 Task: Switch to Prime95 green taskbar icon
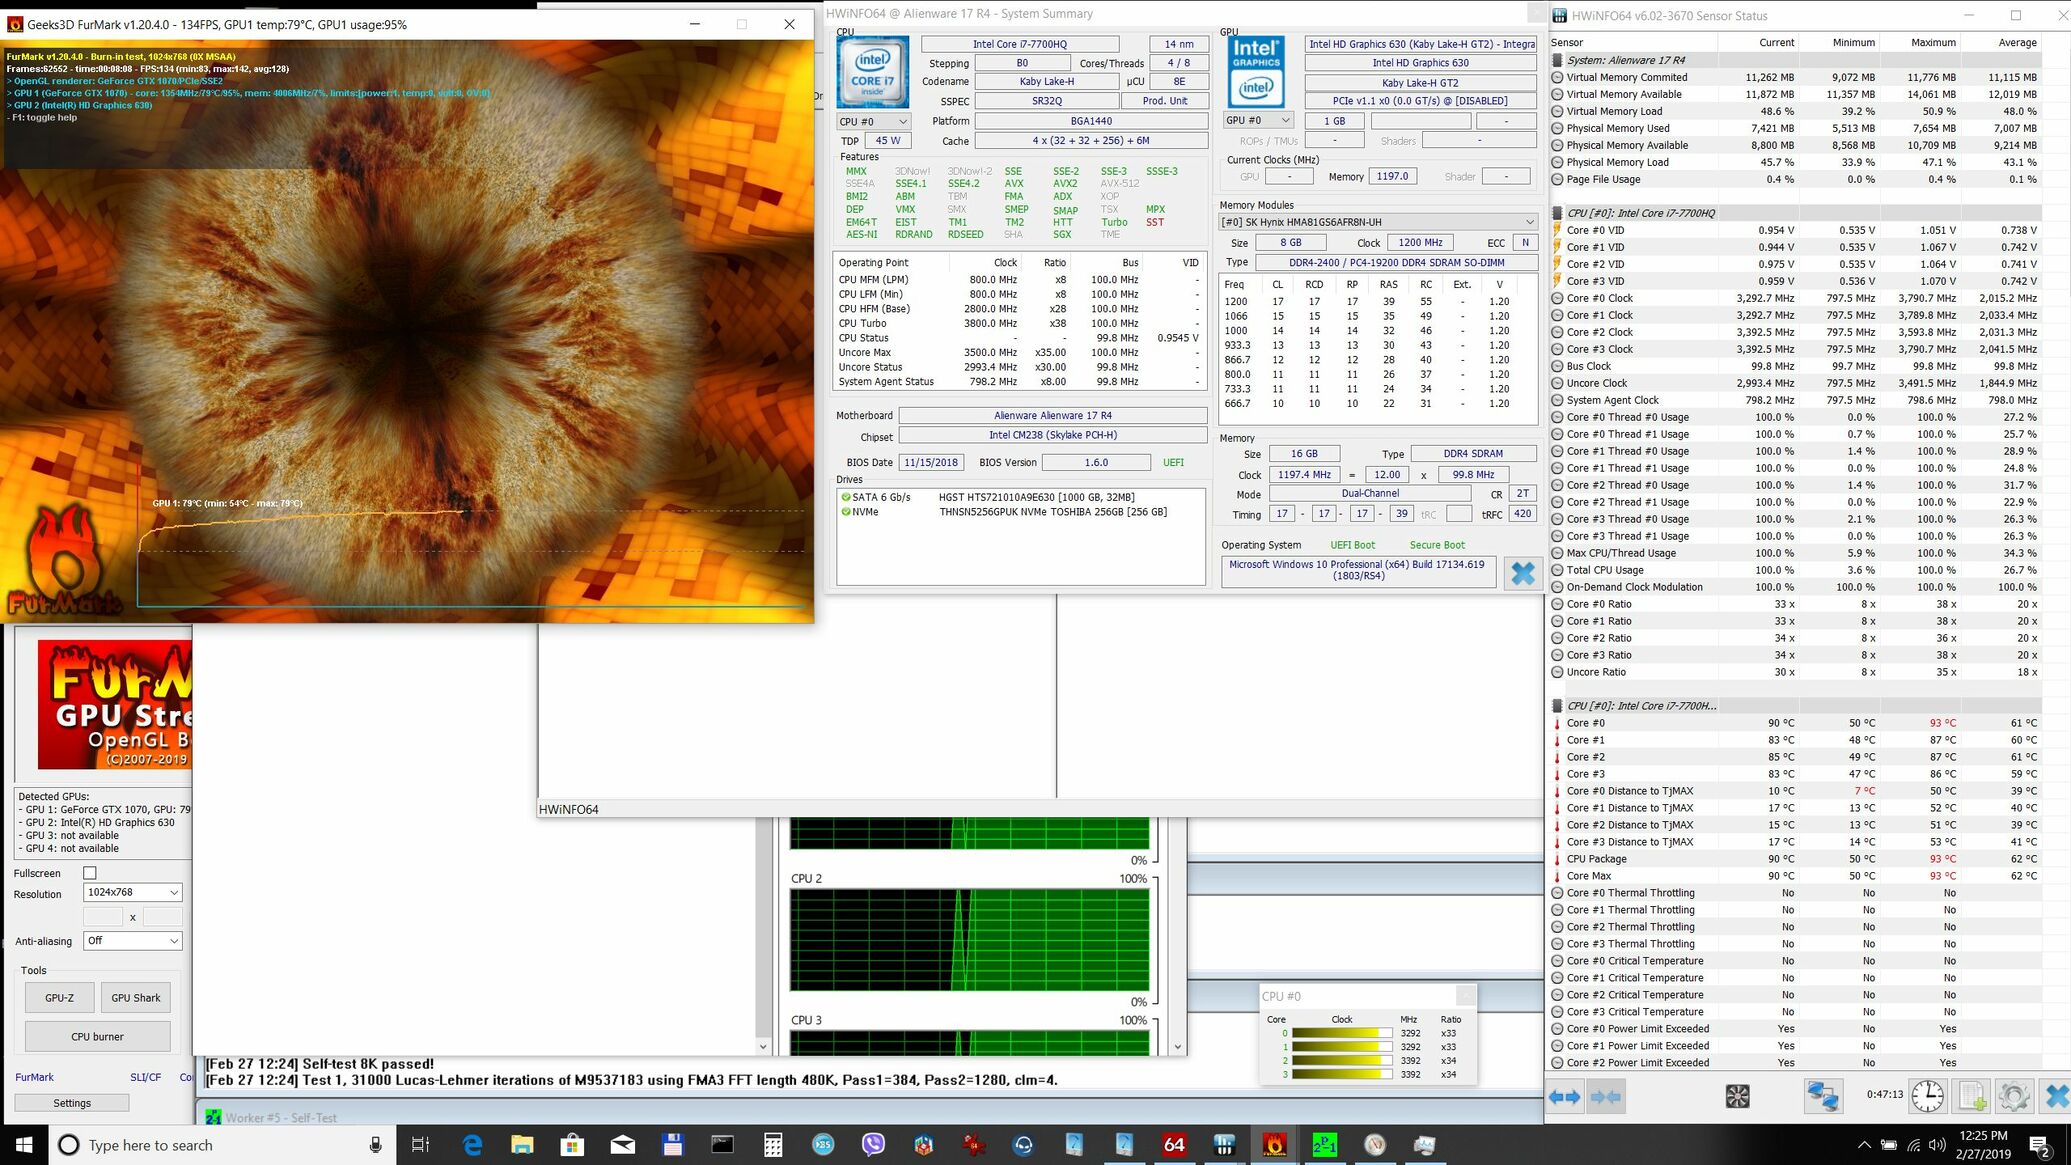(x=1324, y=1145)
